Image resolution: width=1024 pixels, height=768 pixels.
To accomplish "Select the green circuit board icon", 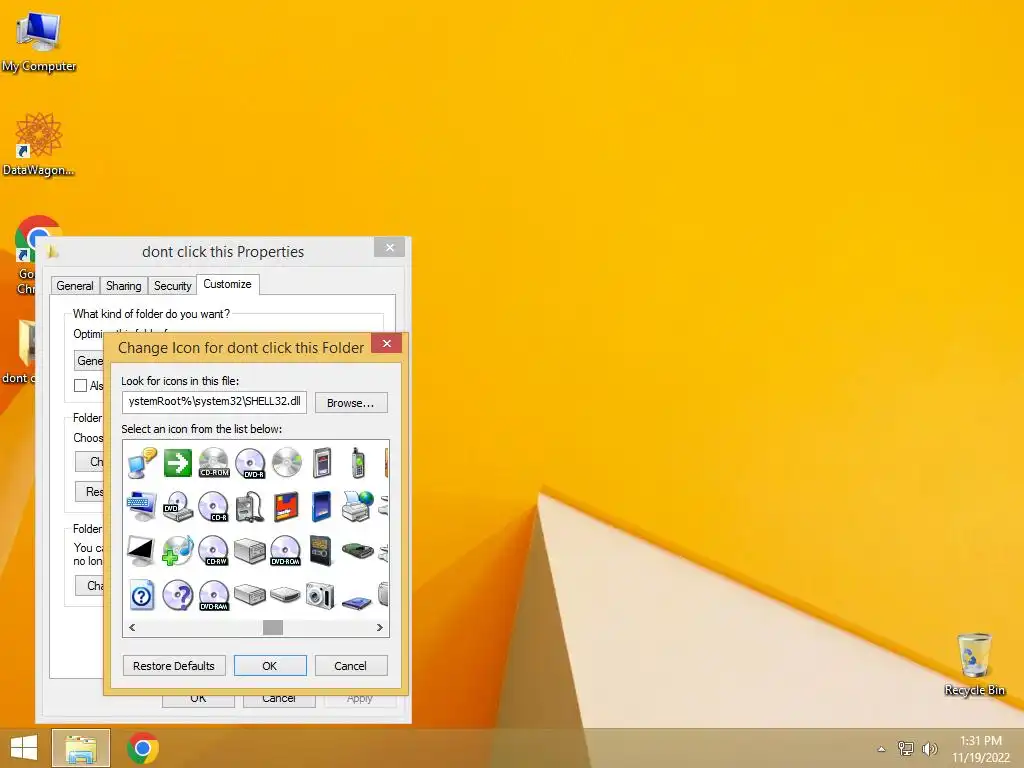I will point(357,551).
